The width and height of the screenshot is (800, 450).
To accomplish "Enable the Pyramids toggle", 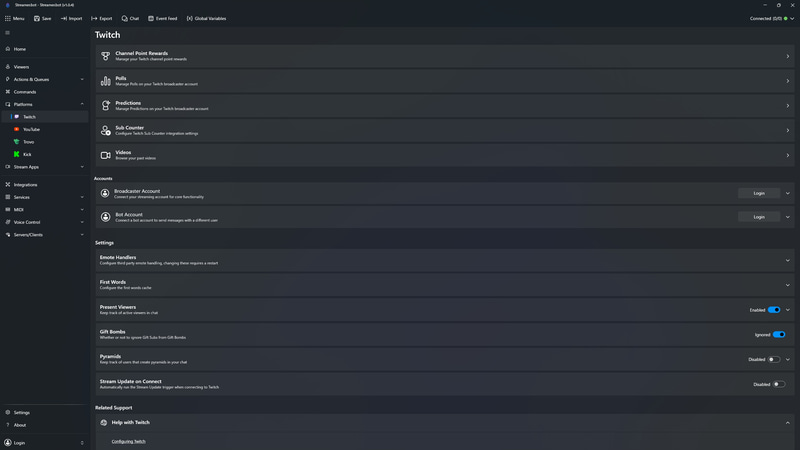I will pos(774,359).
